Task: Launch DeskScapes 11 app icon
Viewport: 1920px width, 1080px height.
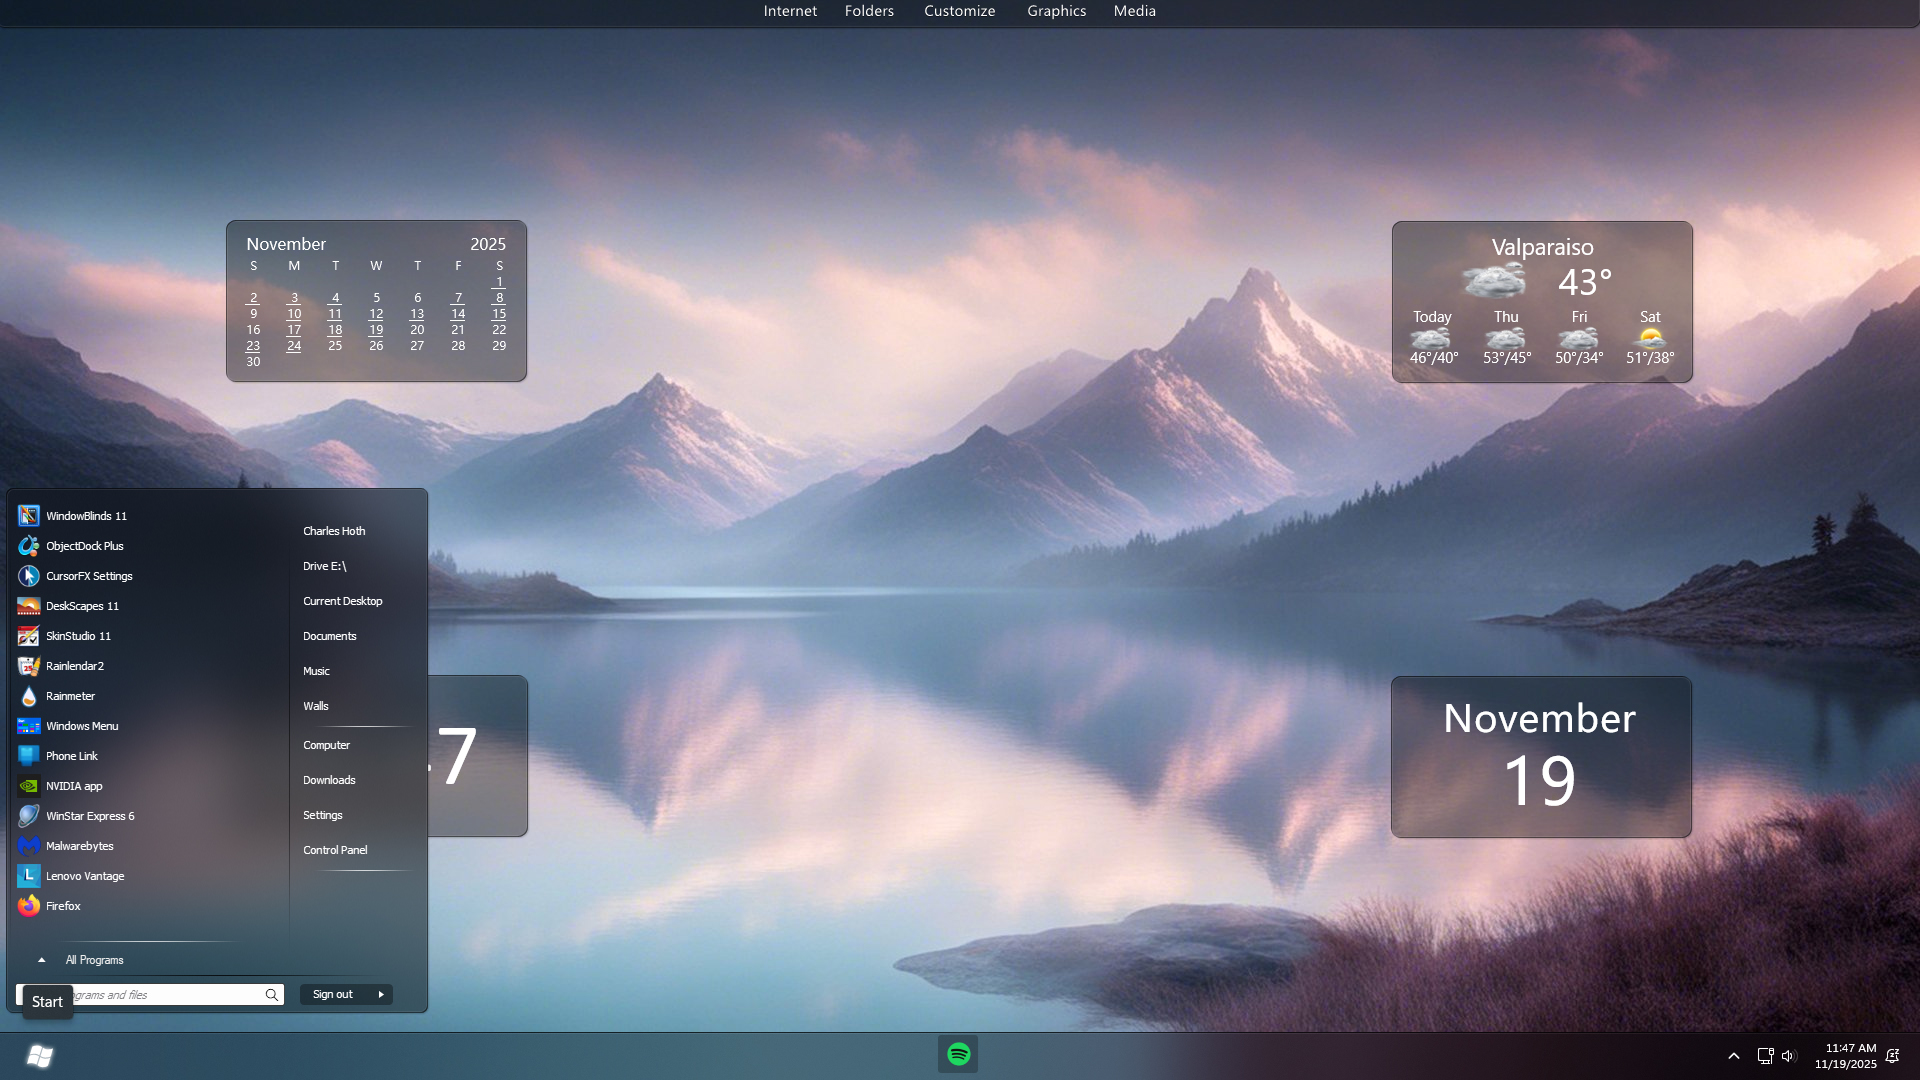Action: 28,606
